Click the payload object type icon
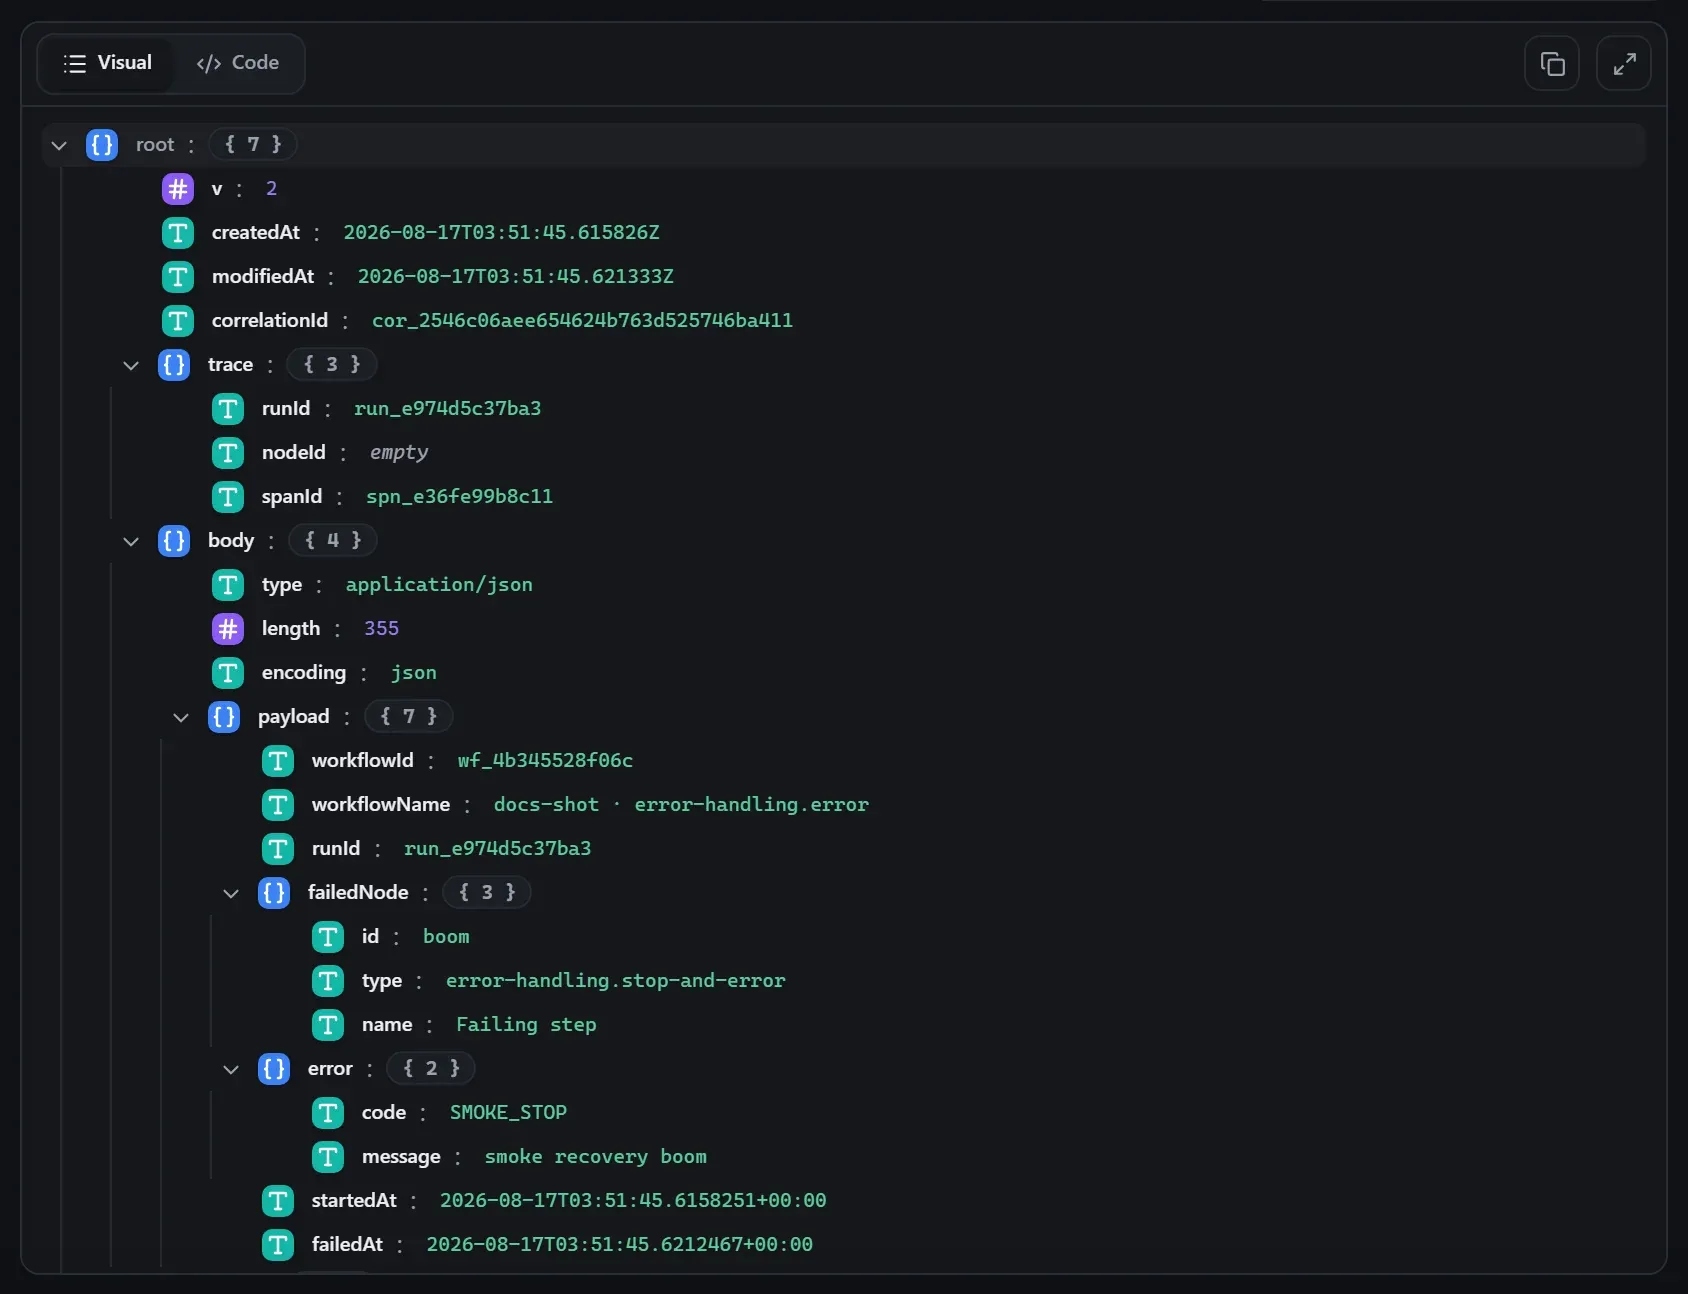Screen dimensions: 1688x1294 tap(224, 717)
